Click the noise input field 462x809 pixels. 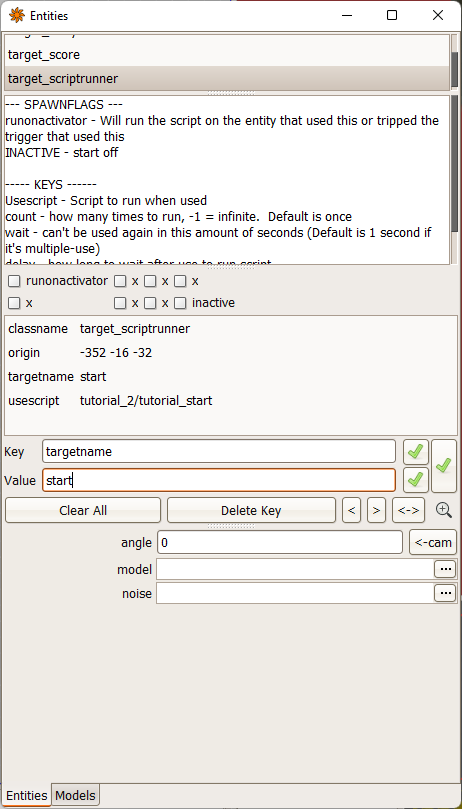click(295, 593)
